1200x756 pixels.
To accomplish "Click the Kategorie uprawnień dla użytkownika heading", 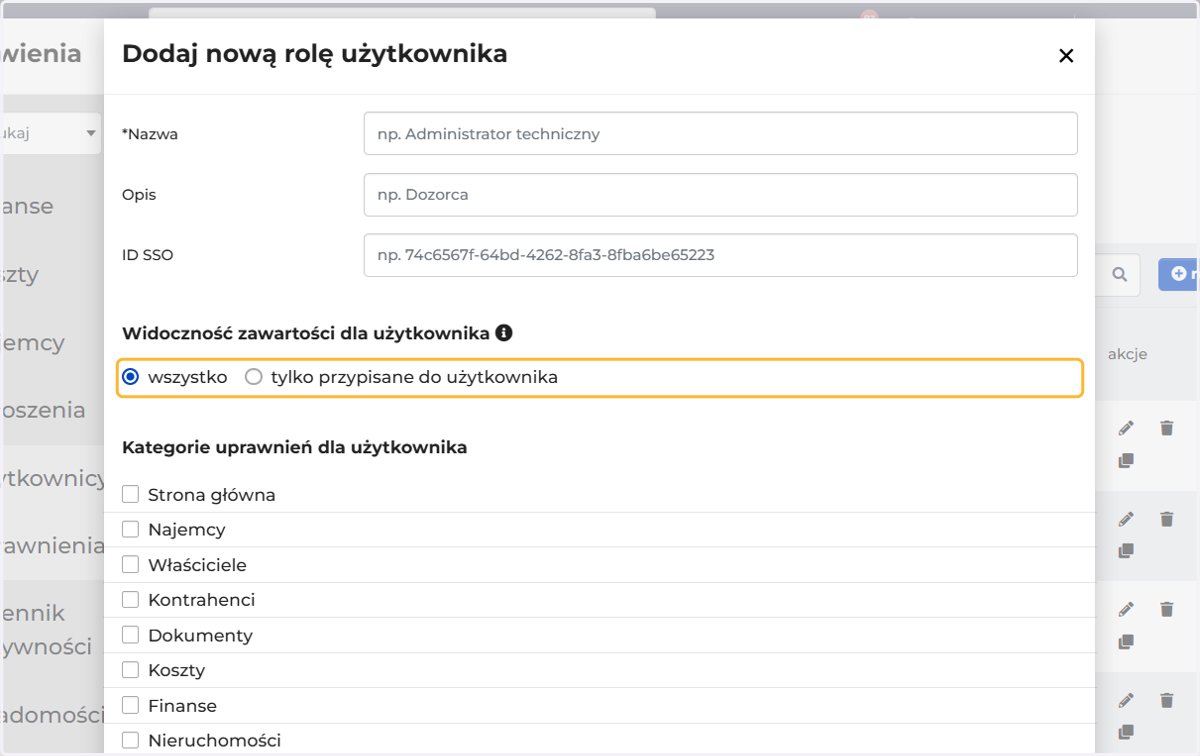I will click(x=295, y=447).
